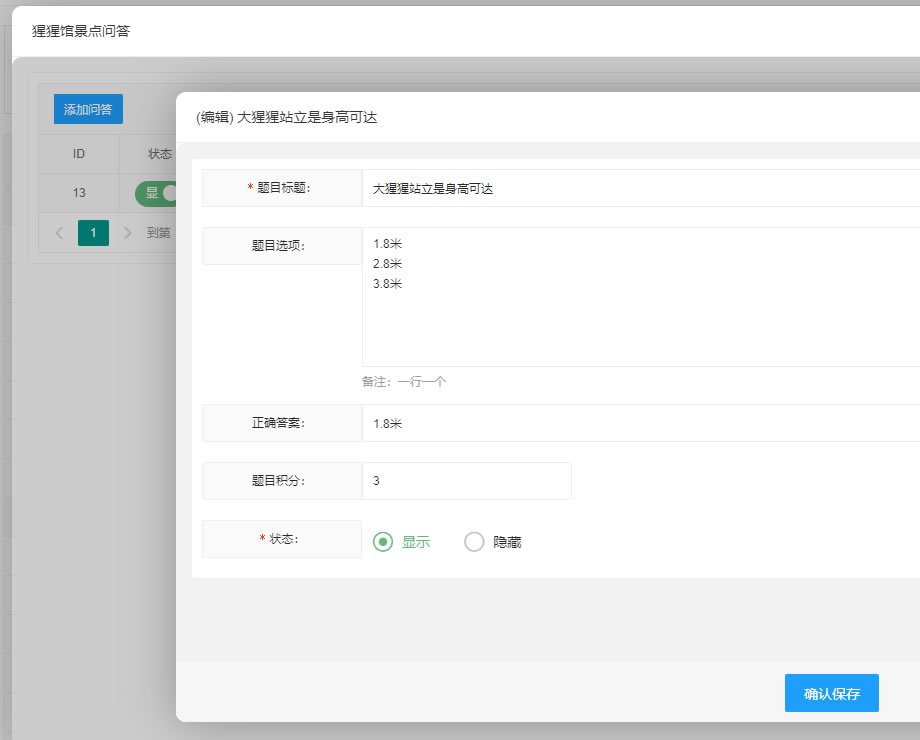920x740 pixels.
Task: Click the 状态 field label in the form
Action: (284, 539)
